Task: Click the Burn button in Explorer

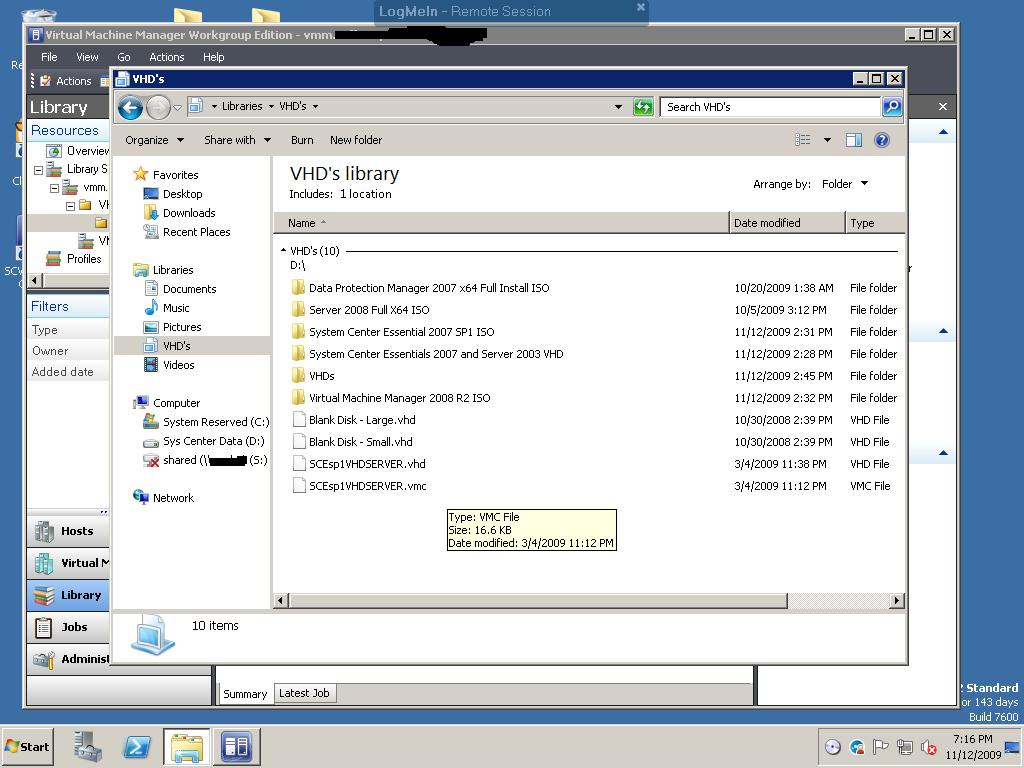Action: [302, 140]
